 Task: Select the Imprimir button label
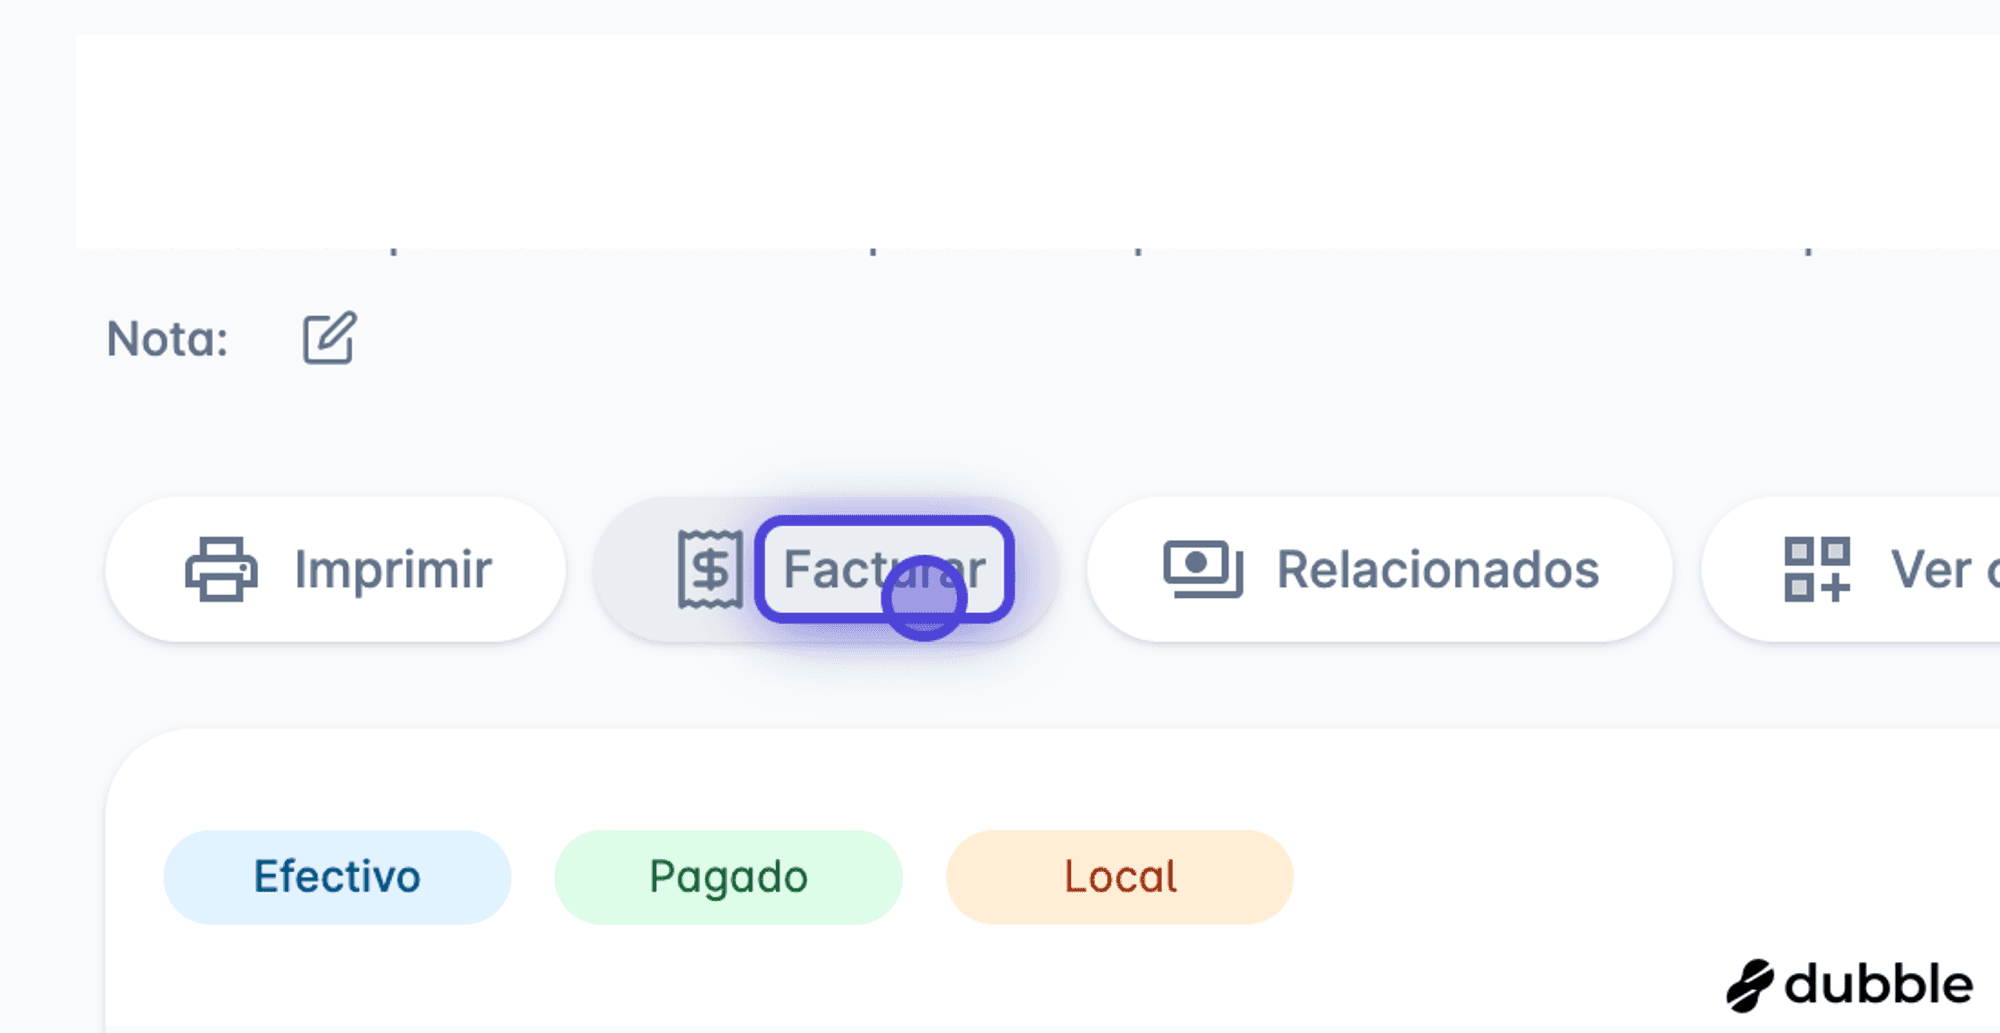pyautogui.click(x=393, y=569)
